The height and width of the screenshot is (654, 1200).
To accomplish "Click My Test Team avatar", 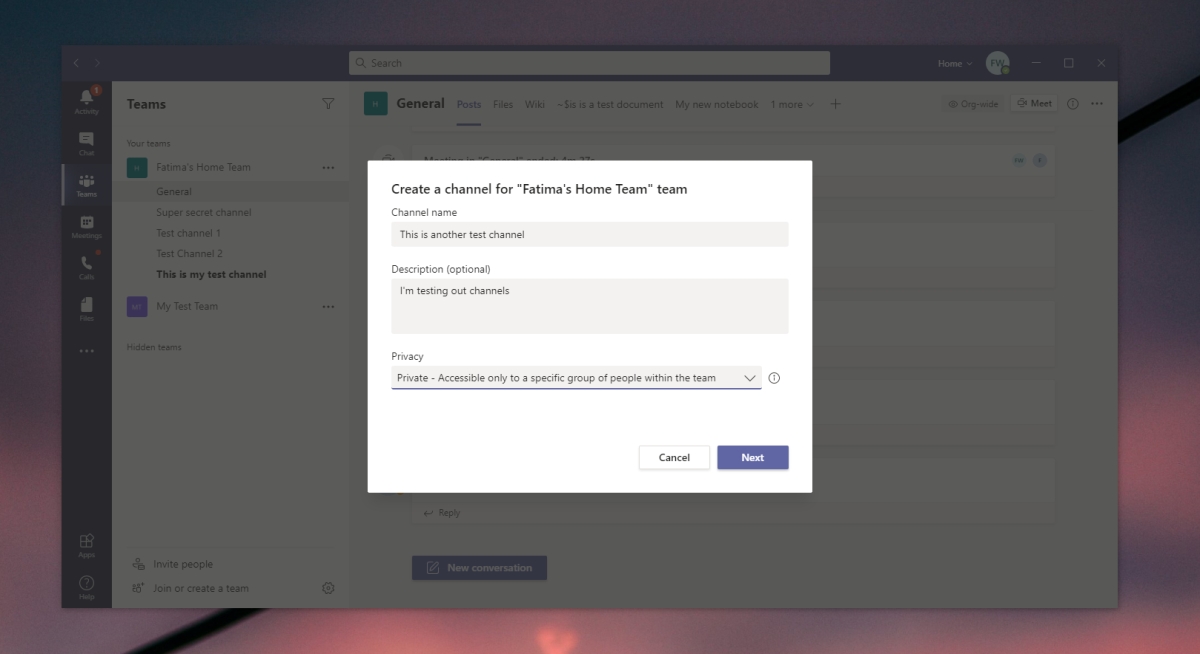I will (x=137, y=307).
